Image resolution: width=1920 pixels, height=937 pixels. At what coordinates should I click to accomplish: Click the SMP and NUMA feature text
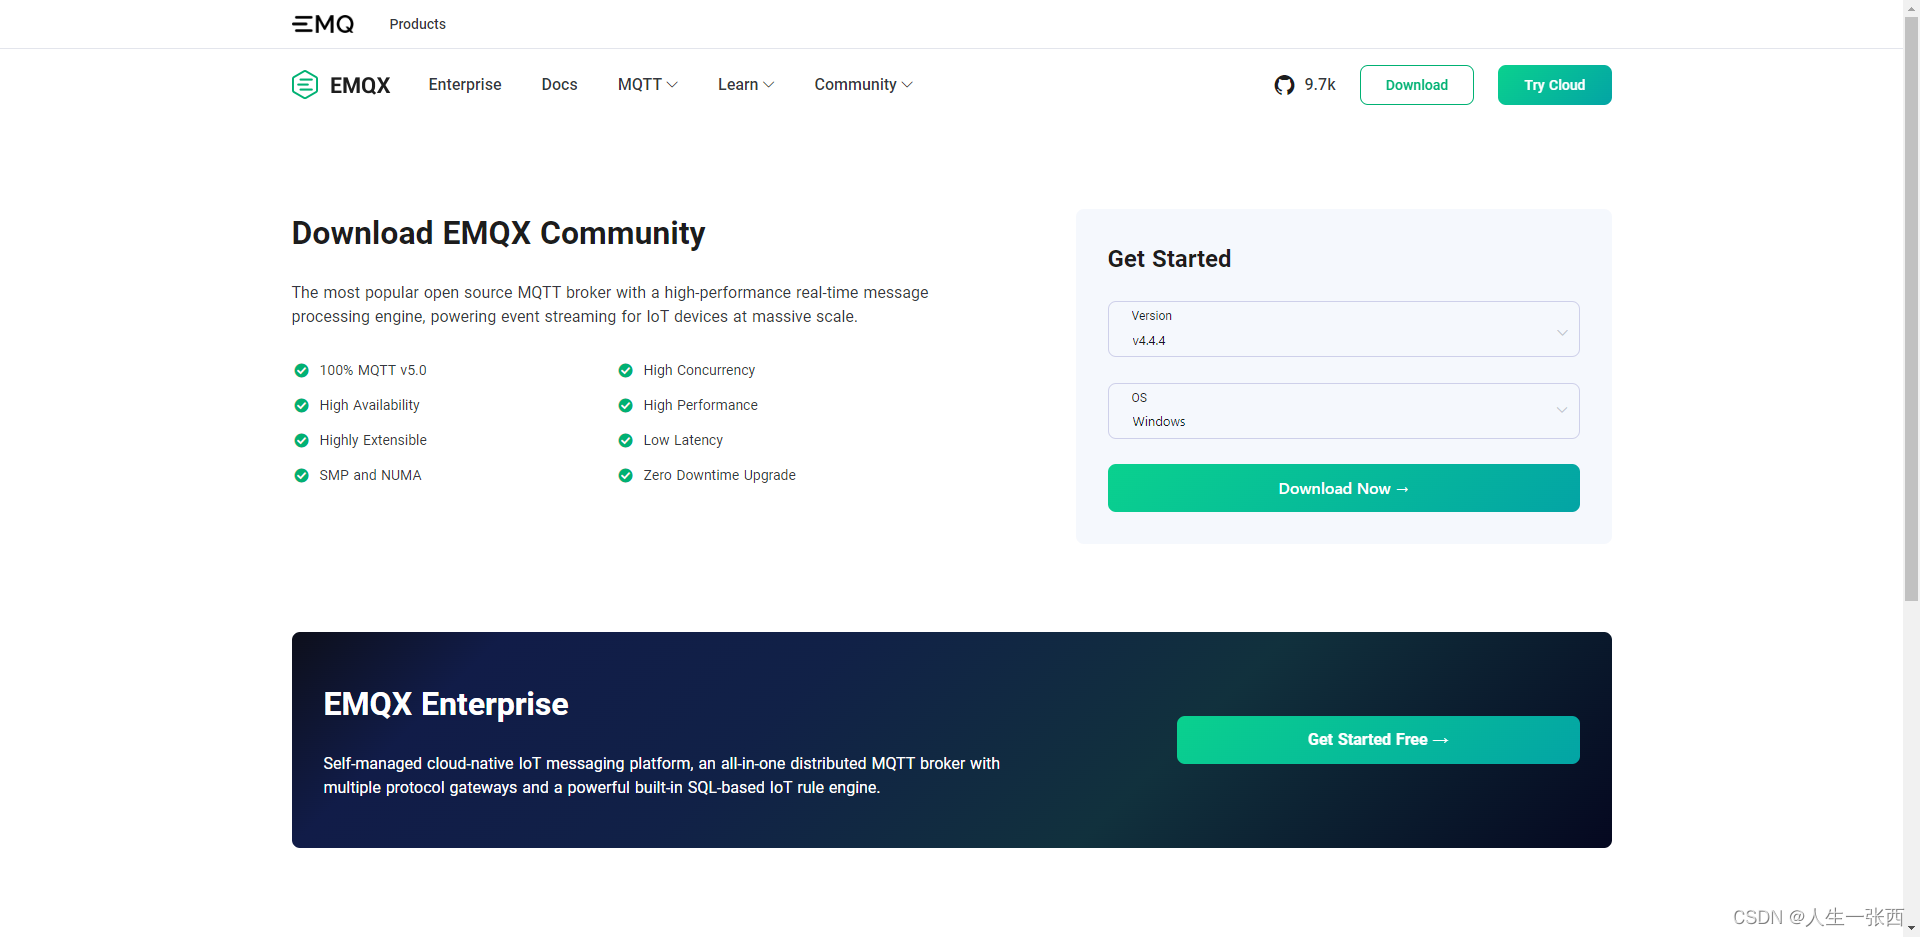point(370,475)
